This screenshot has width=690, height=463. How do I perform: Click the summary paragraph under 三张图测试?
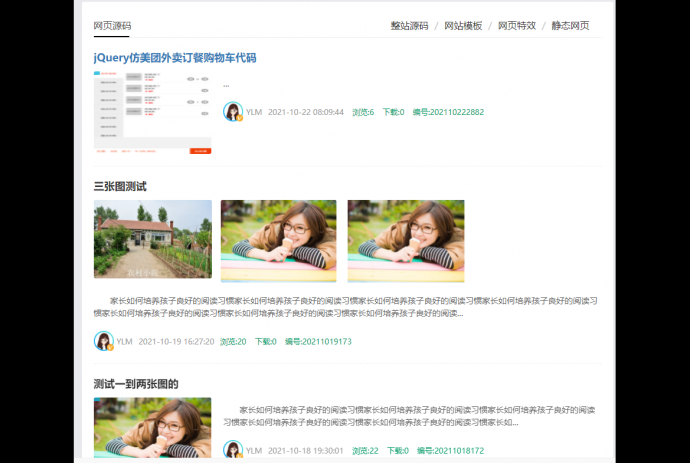click(345, 307)
